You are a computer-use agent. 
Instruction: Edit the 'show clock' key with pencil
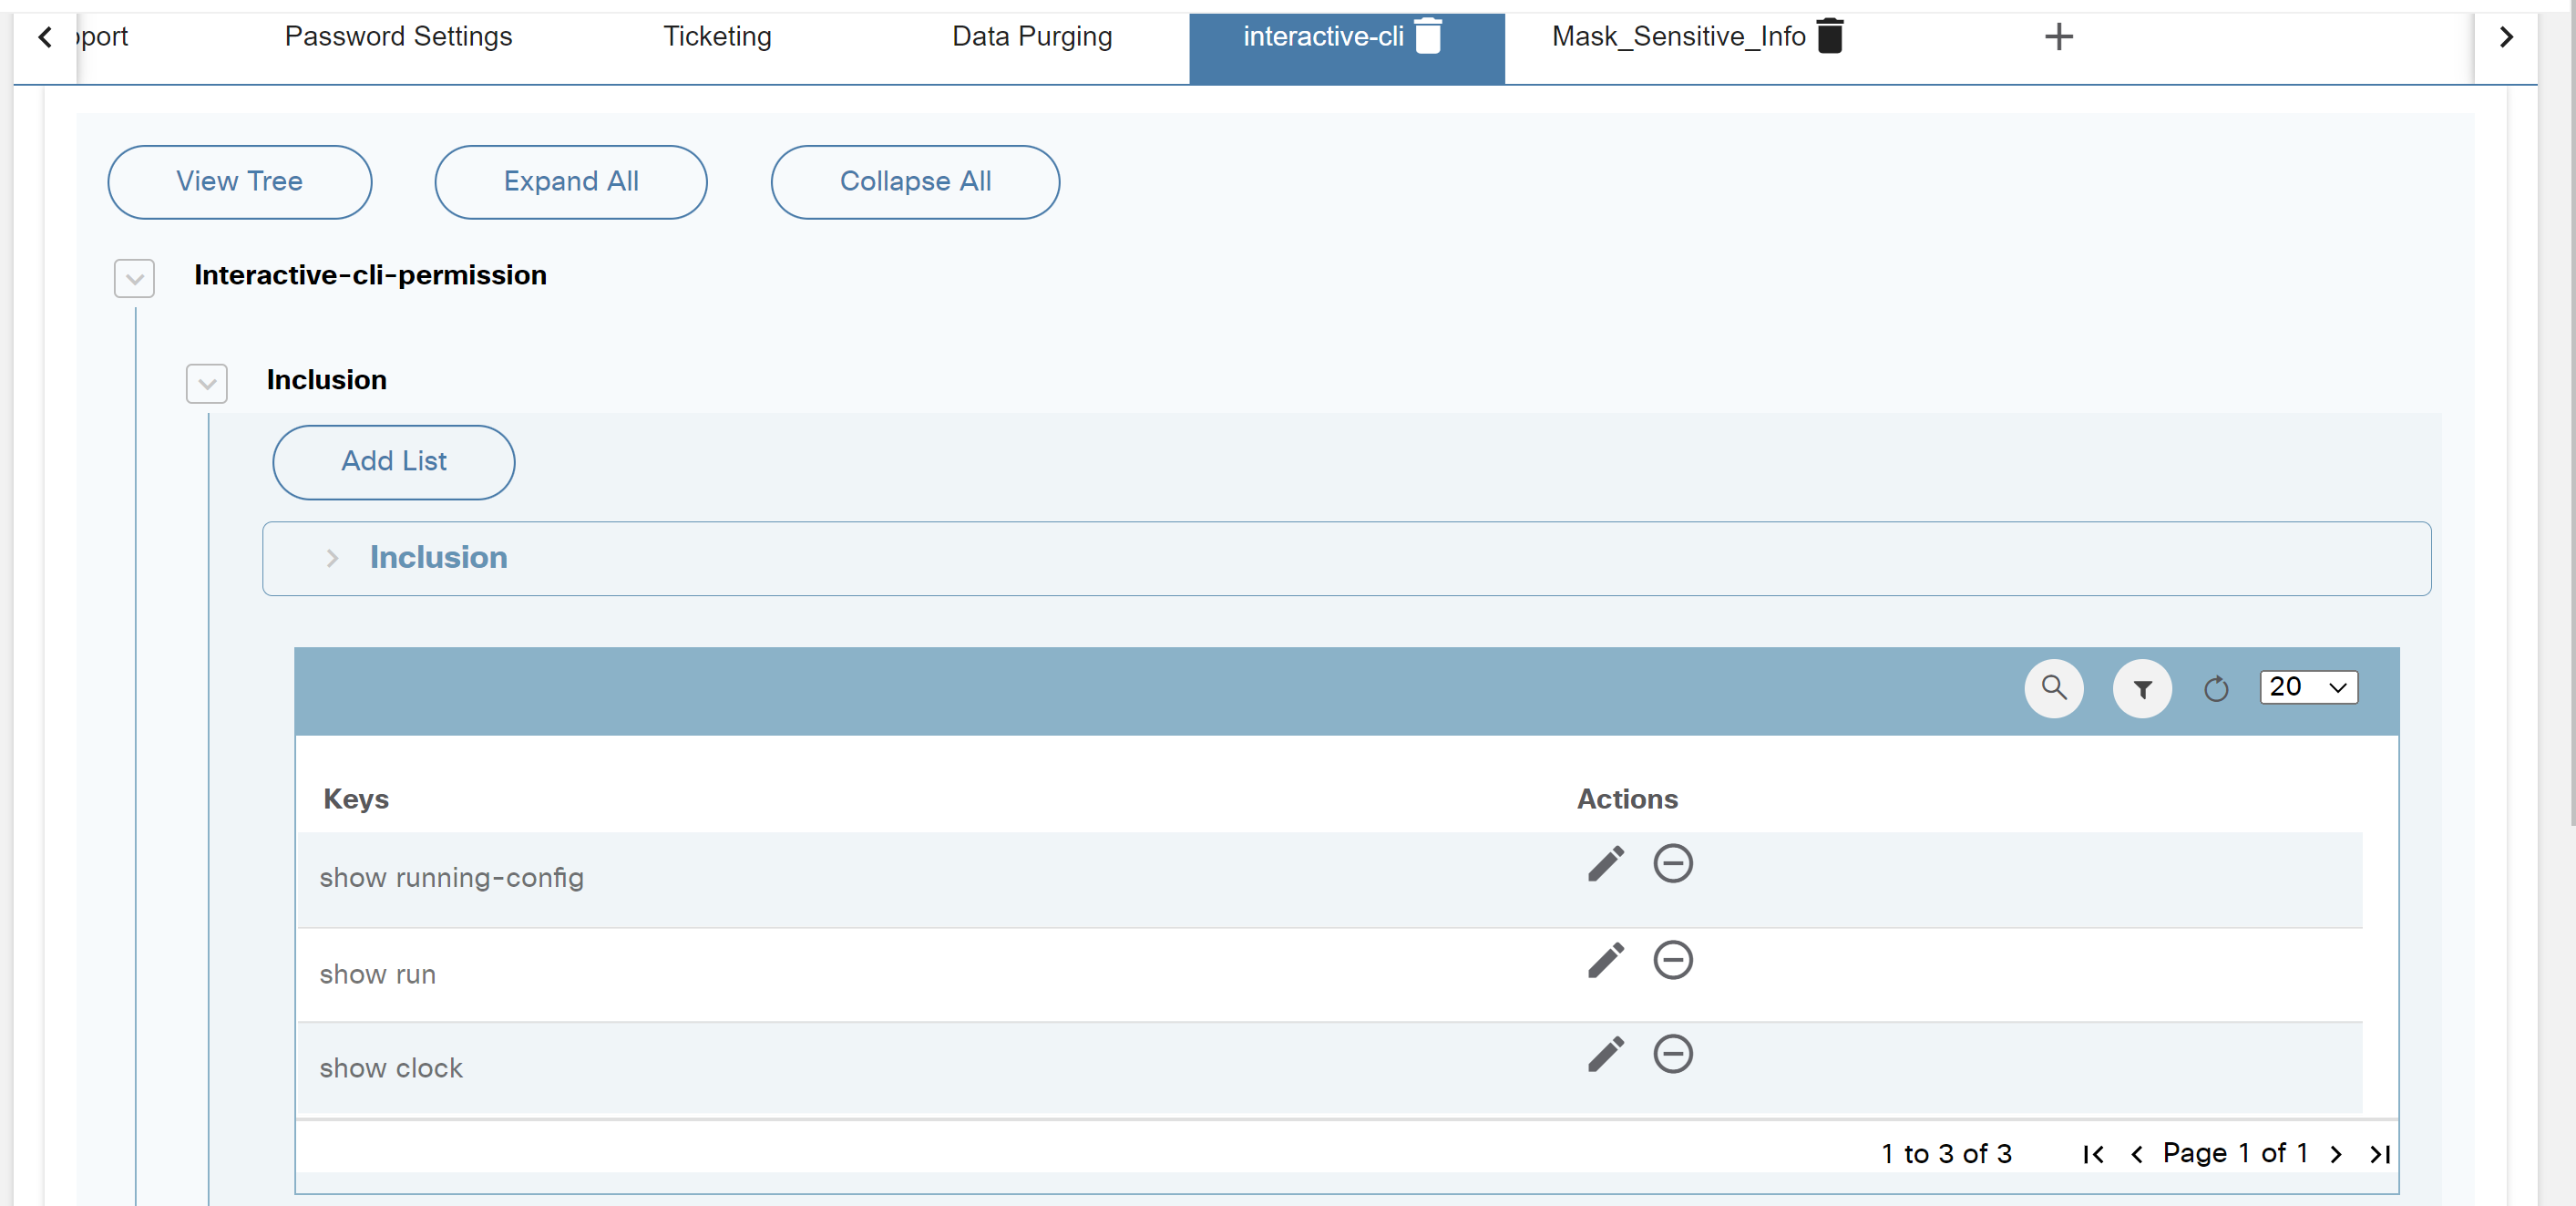1605,1054
